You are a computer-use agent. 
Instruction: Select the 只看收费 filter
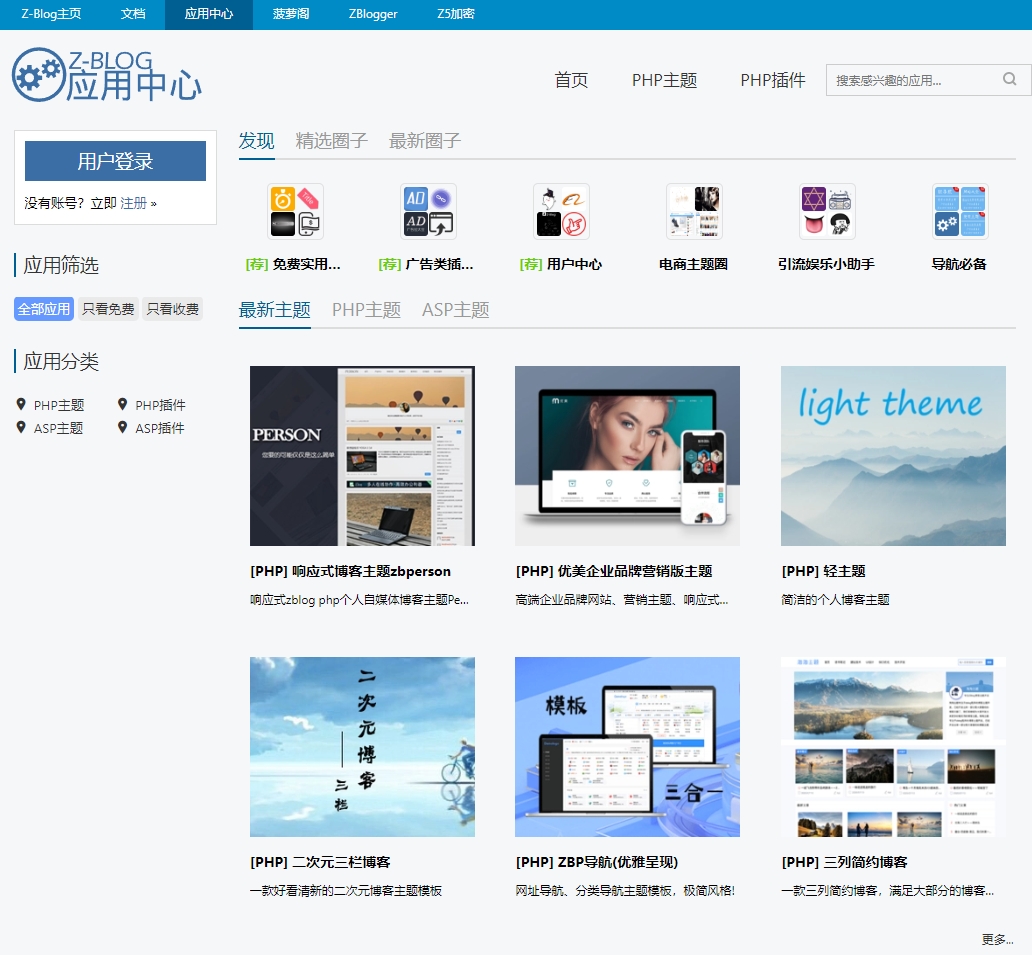point(172,309)
